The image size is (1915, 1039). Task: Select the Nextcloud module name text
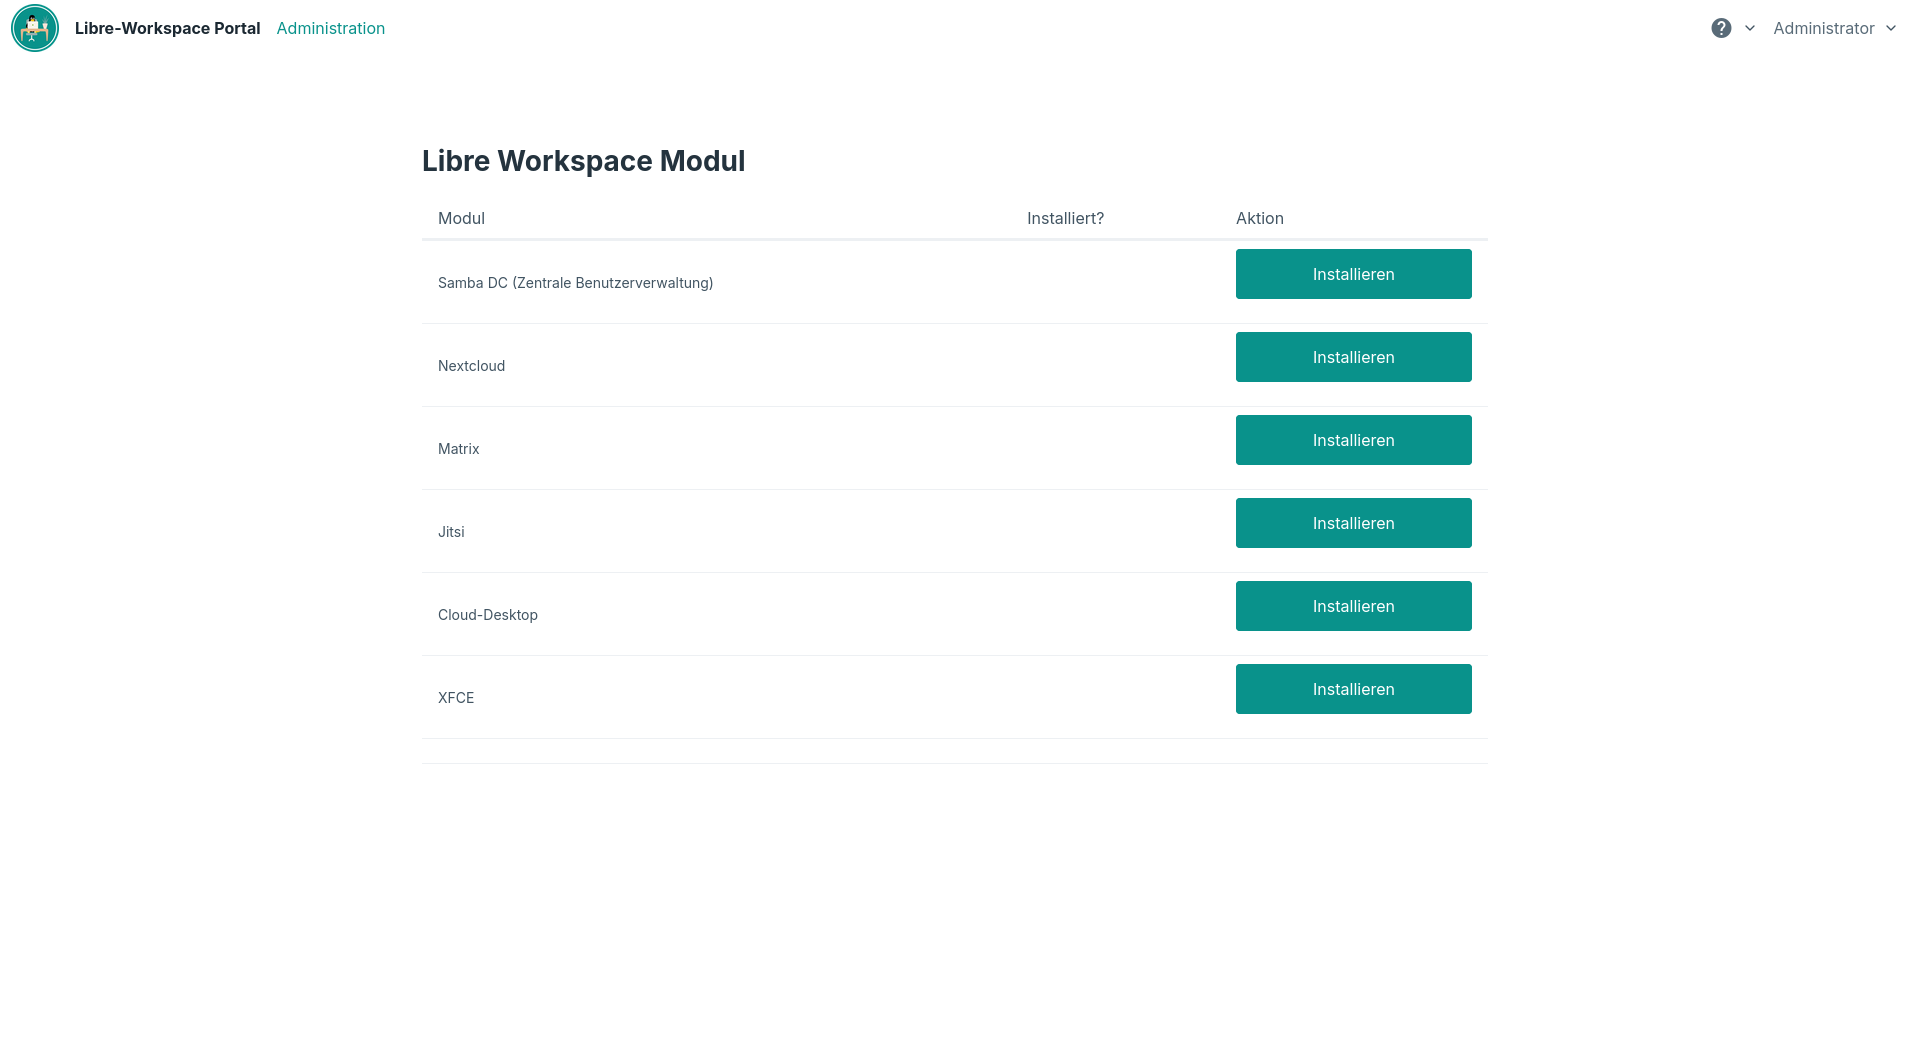coord(471,366)
